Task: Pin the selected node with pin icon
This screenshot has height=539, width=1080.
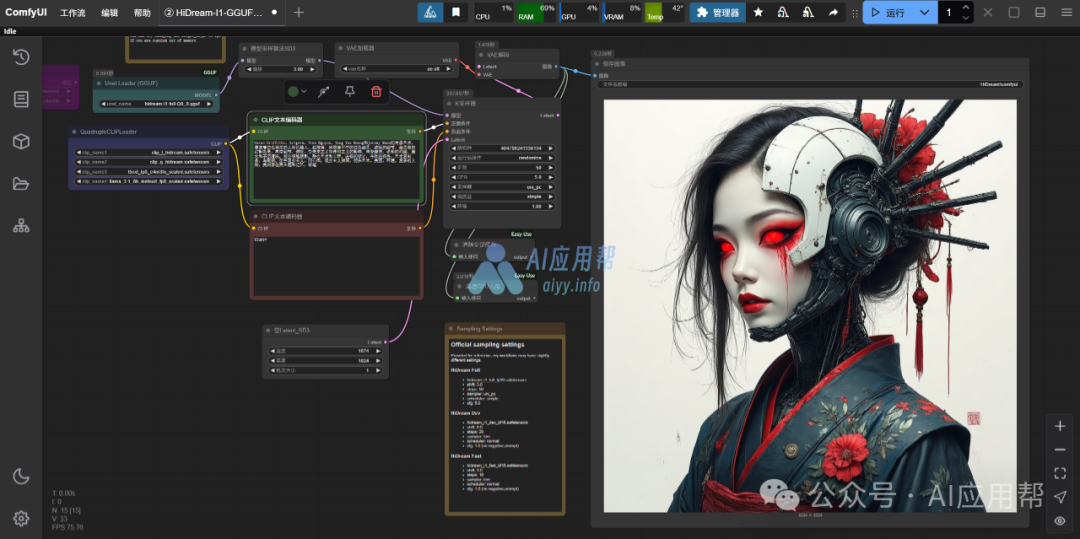Action: (x=350, y=92)
